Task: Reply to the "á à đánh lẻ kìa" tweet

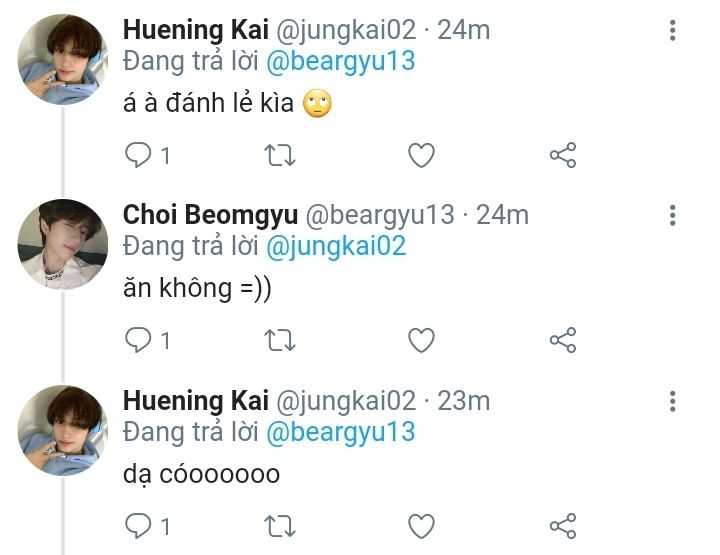Action: coord(138,155)
